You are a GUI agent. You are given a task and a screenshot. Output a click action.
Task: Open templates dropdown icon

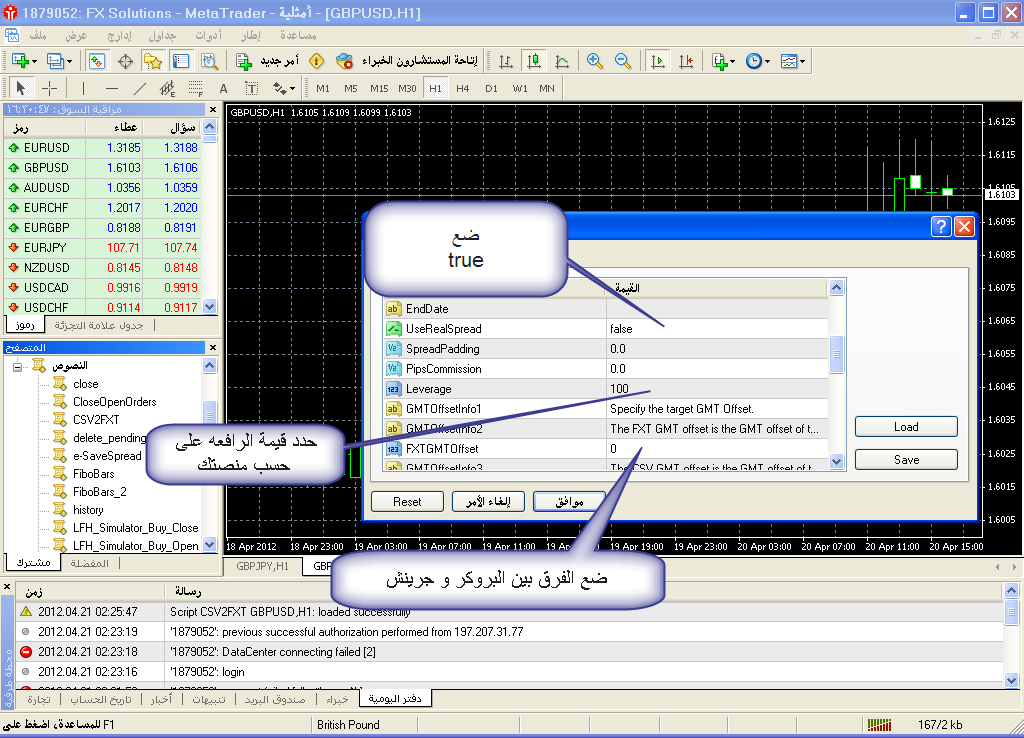click(793, 61)
